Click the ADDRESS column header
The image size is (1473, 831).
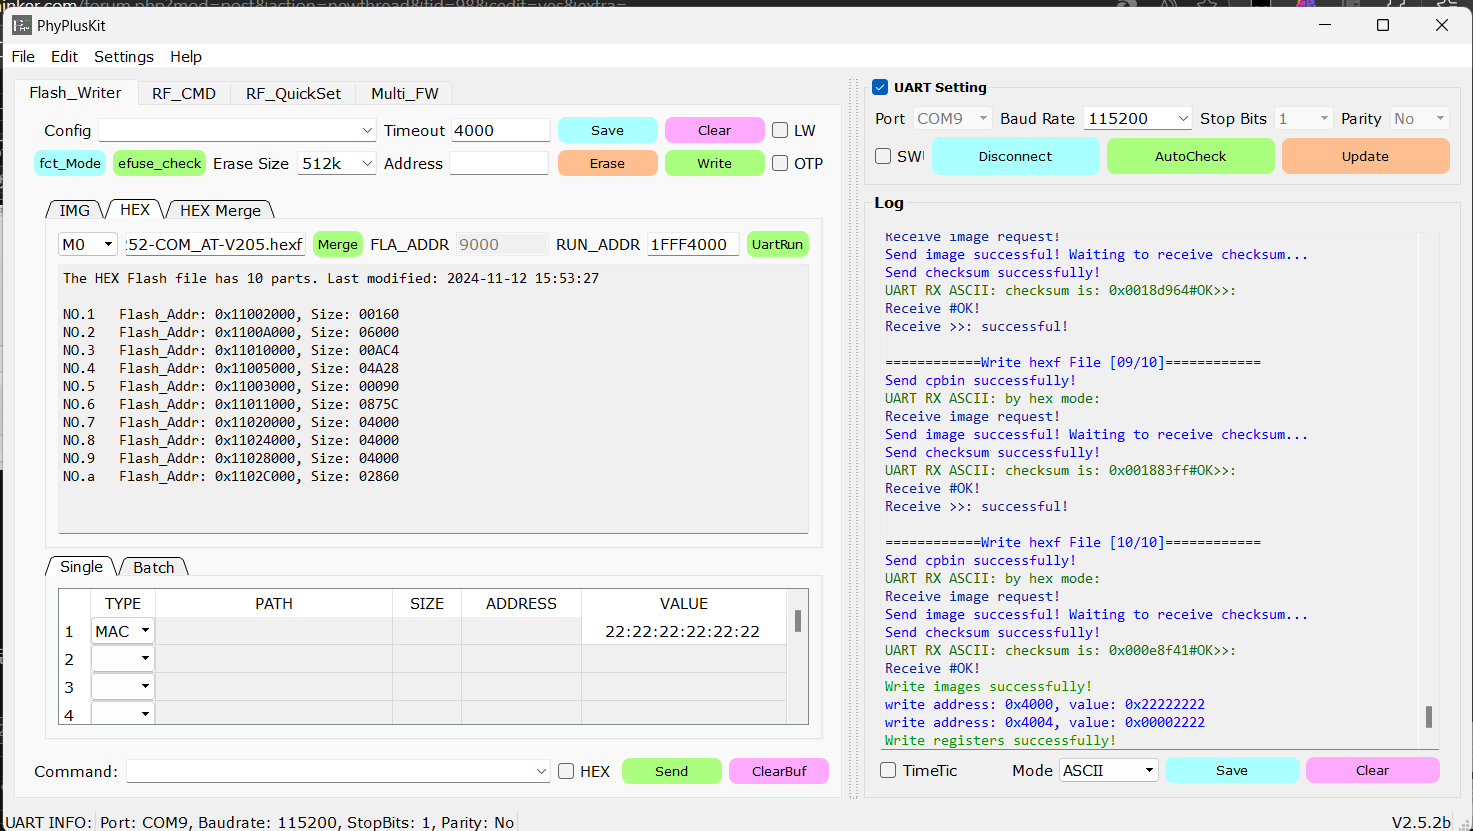pyautogui.click(x=521, y=603)
